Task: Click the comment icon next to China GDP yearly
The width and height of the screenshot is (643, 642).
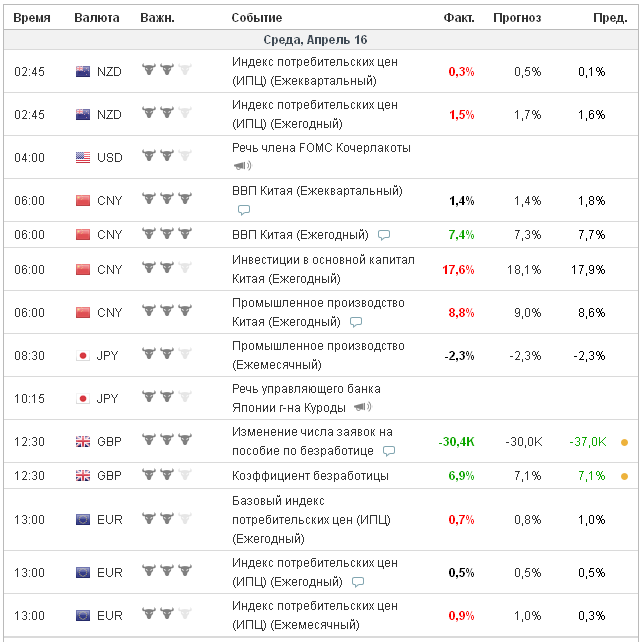Action: pos(383,235)
